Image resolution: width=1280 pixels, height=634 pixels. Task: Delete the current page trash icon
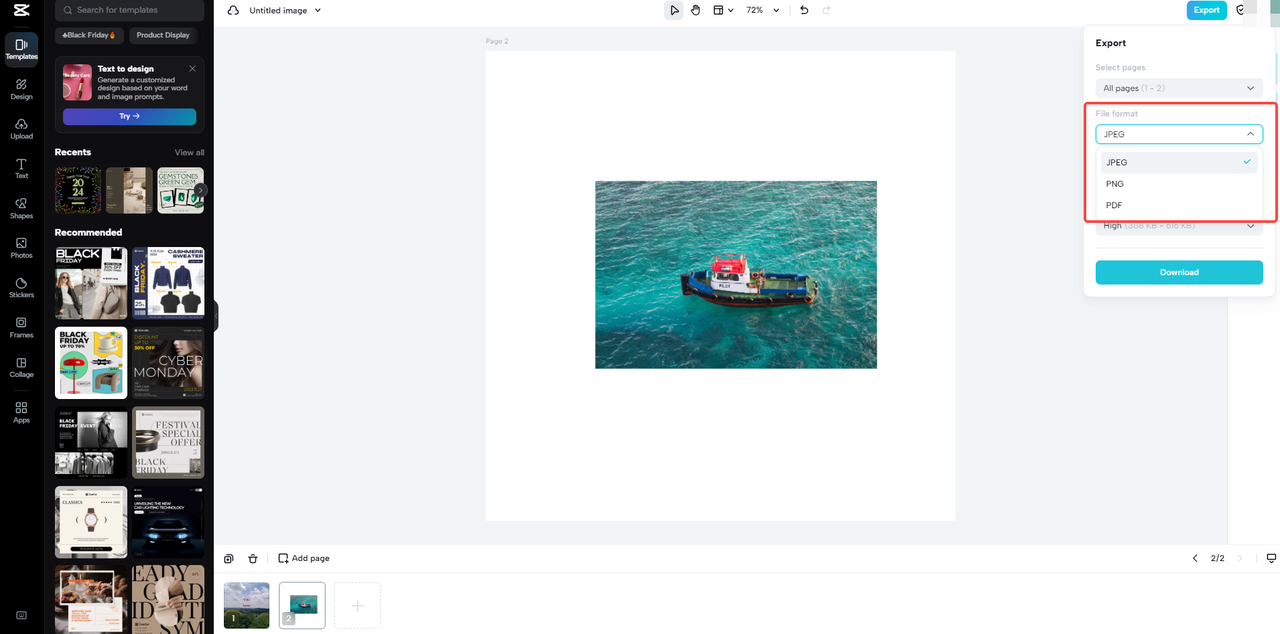pyautogui.click(x=253, y=558)
